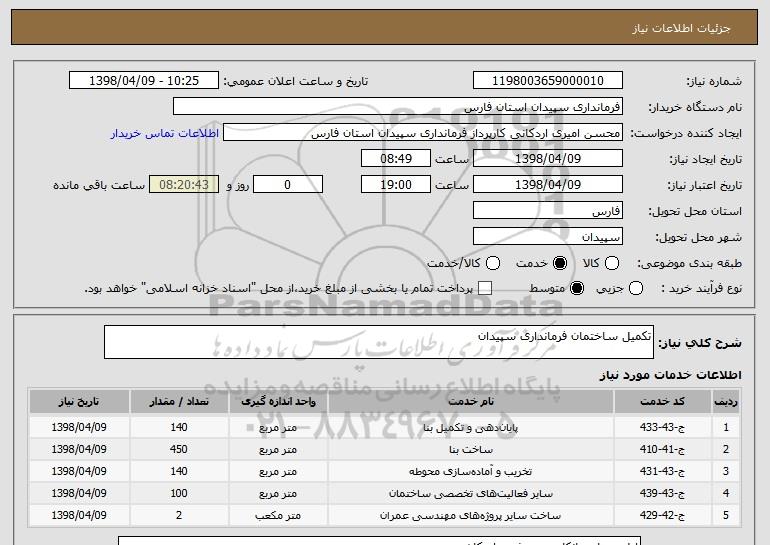Toggle the اسناد خزانه اسلامی payment checkbox
This screenshot has height=545, width=770.
485,288
